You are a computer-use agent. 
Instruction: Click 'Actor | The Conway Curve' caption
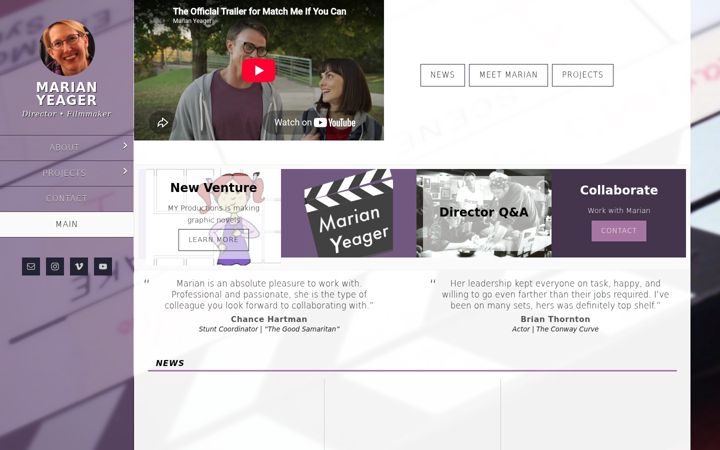coord(555,329)
